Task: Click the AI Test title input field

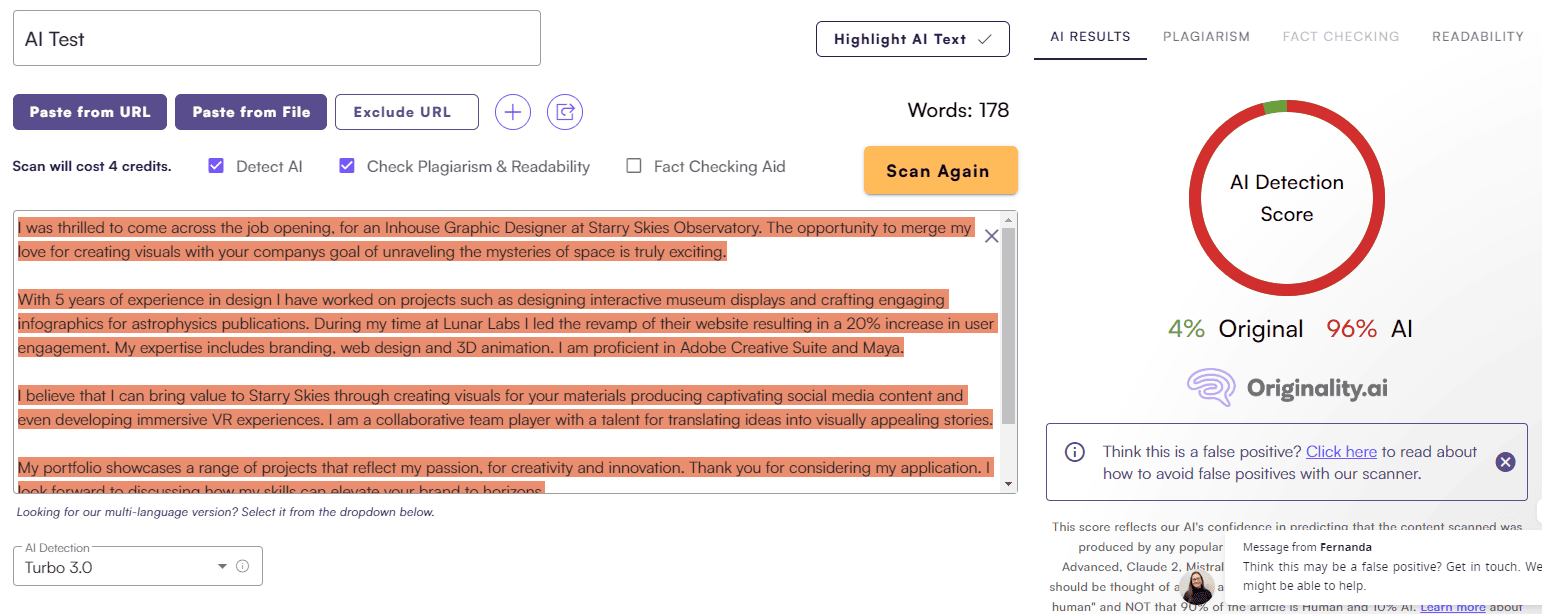Action: pyautogui.click(x=277, y=39)
